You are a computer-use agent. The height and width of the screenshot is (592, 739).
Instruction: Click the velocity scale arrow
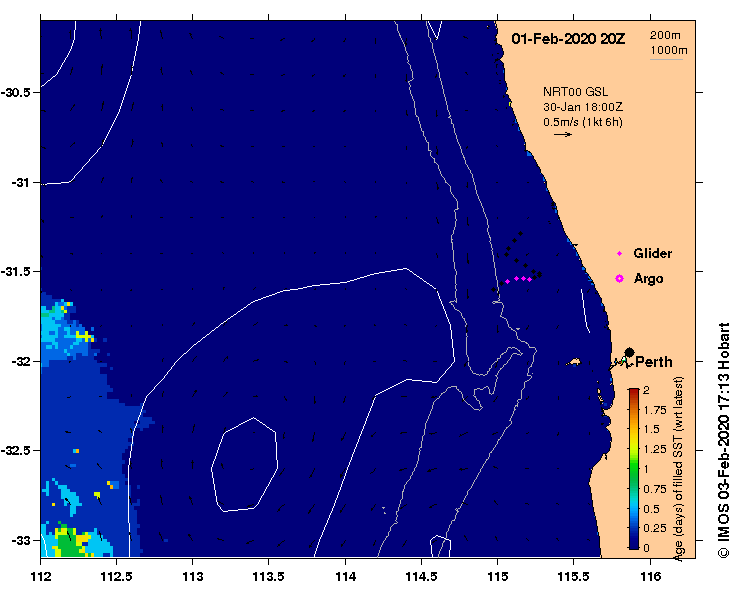click(563, 134)
